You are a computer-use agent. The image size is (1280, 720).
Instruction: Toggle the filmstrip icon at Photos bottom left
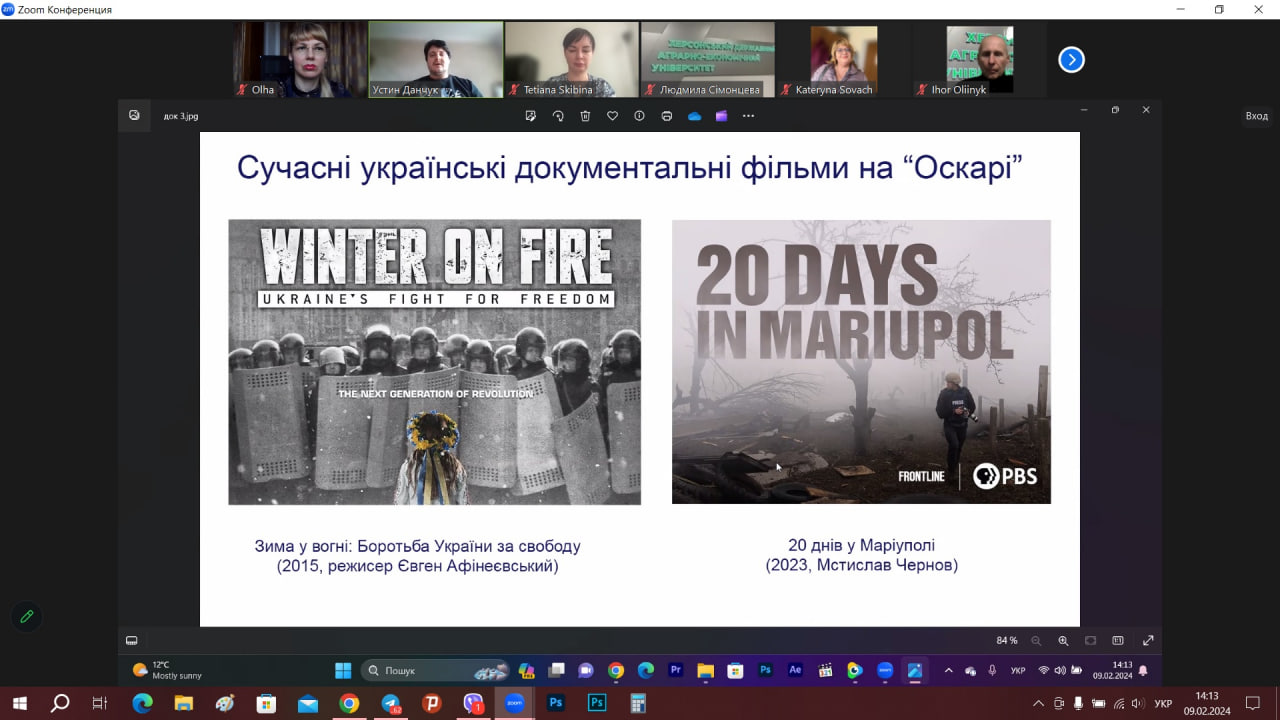tap(131, 640)
